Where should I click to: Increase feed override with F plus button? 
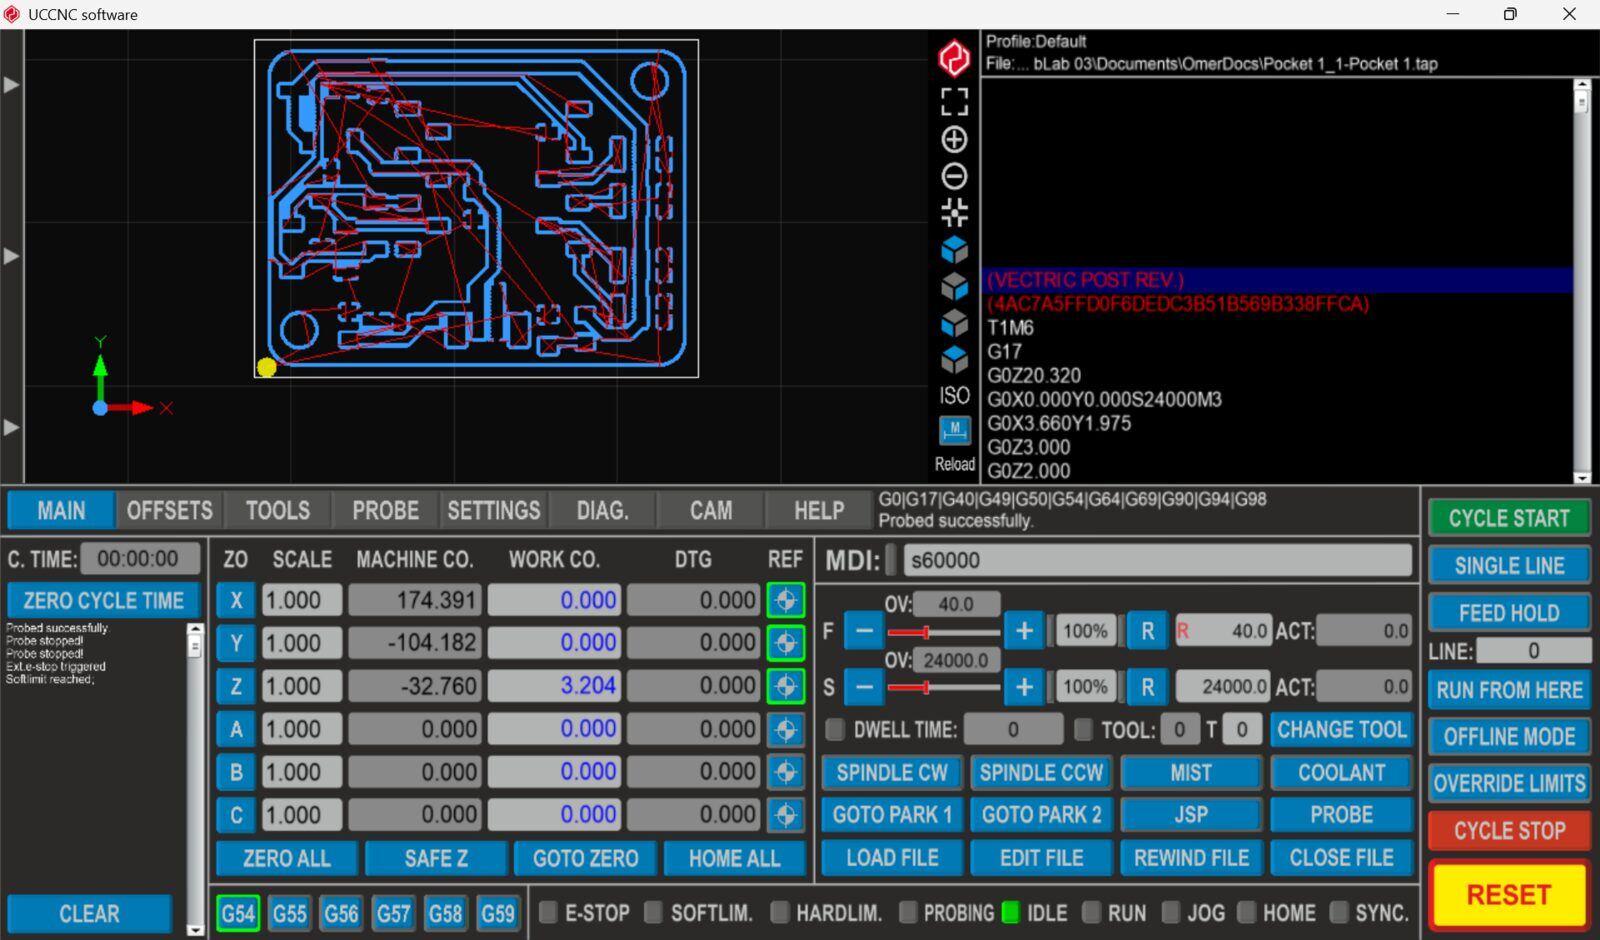tap(1024, 631)
